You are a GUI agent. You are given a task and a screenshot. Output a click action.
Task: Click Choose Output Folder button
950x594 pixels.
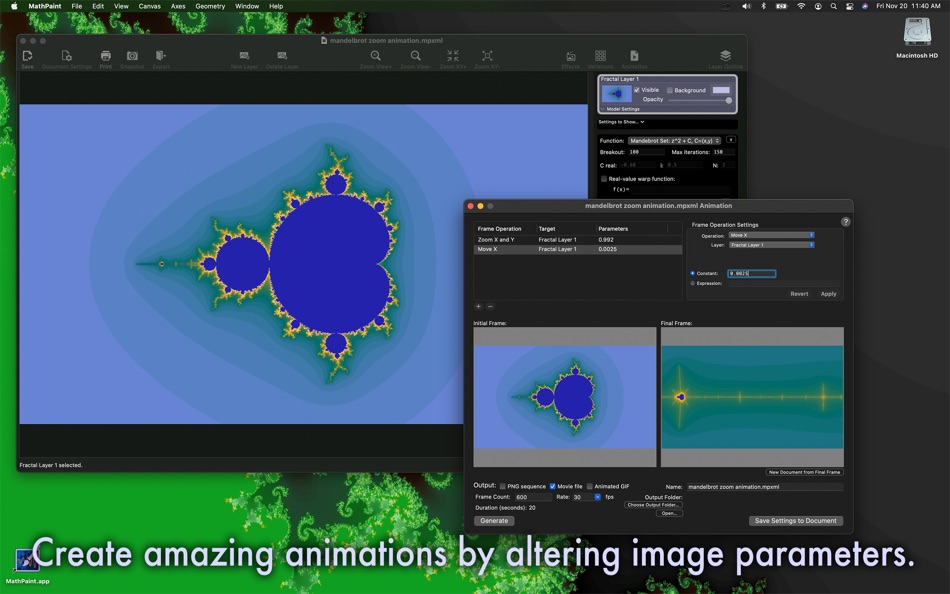(x=653, y=505)
